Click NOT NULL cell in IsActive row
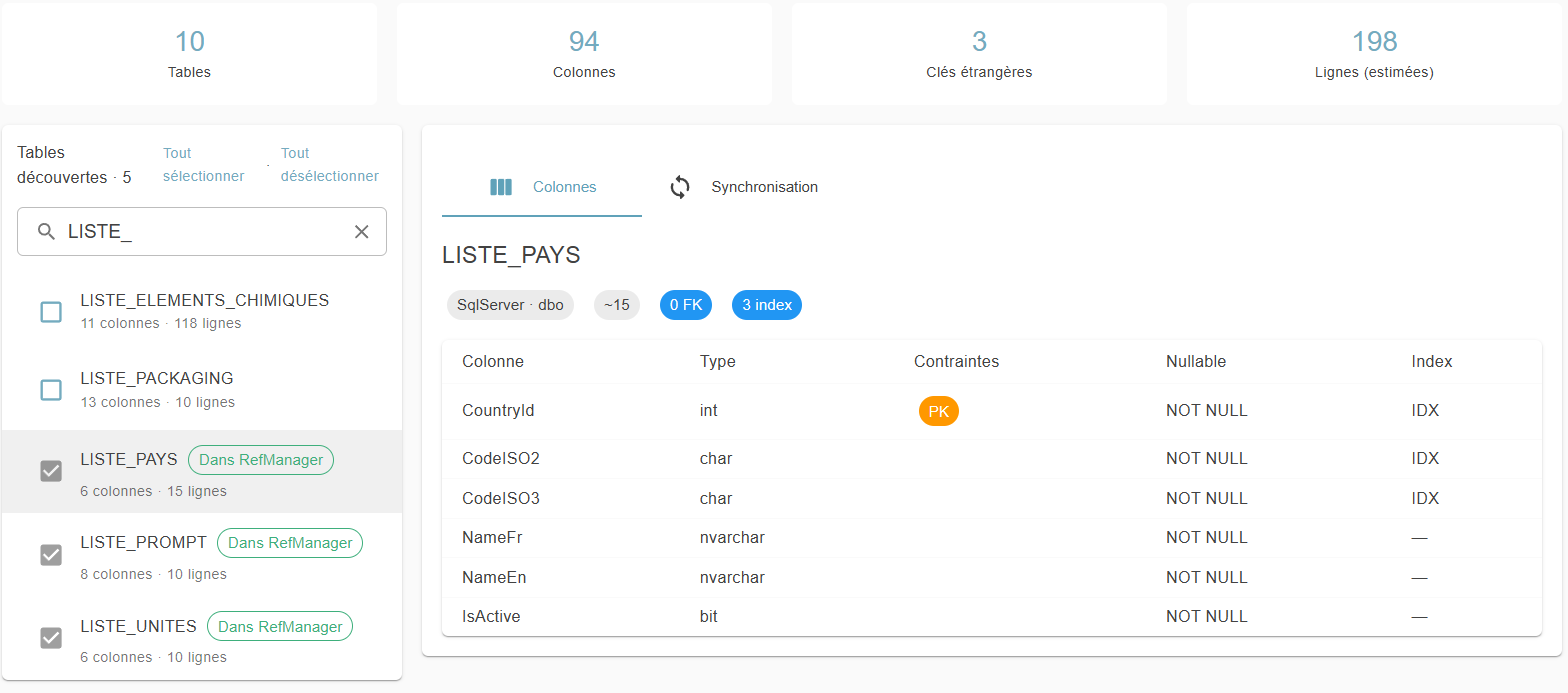 1207,616
